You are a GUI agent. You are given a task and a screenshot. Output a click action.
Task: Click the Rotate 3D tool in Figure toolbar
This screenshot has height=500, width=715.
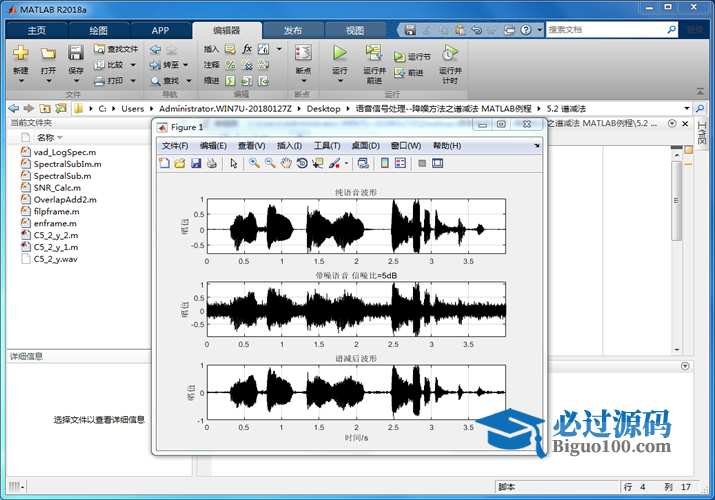[302, 163]
